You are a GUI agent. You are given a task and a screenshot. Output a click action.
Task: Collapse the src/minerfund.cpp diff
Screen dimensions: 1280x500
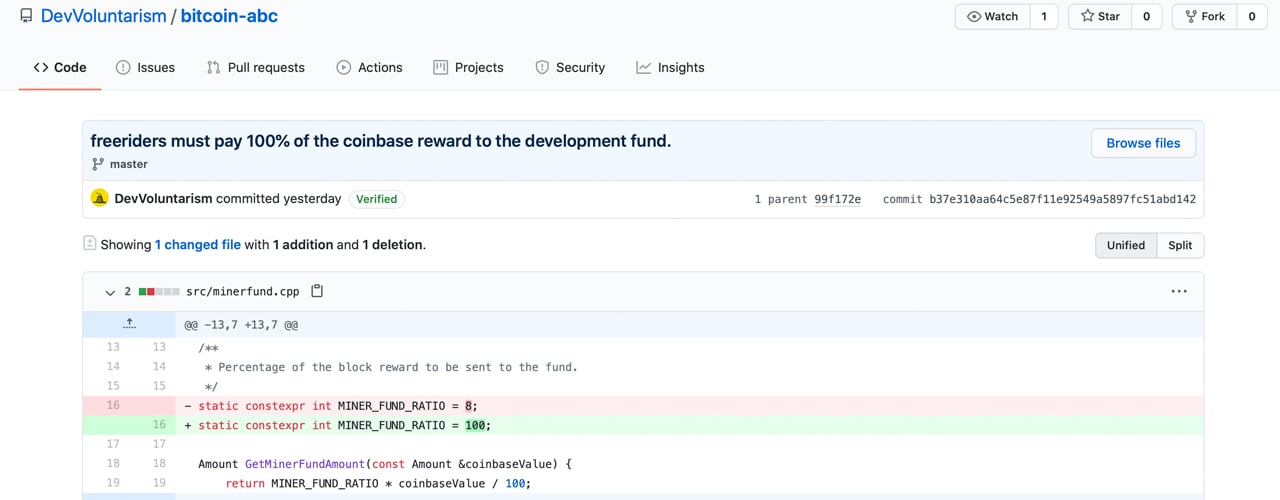coord(110,292)
